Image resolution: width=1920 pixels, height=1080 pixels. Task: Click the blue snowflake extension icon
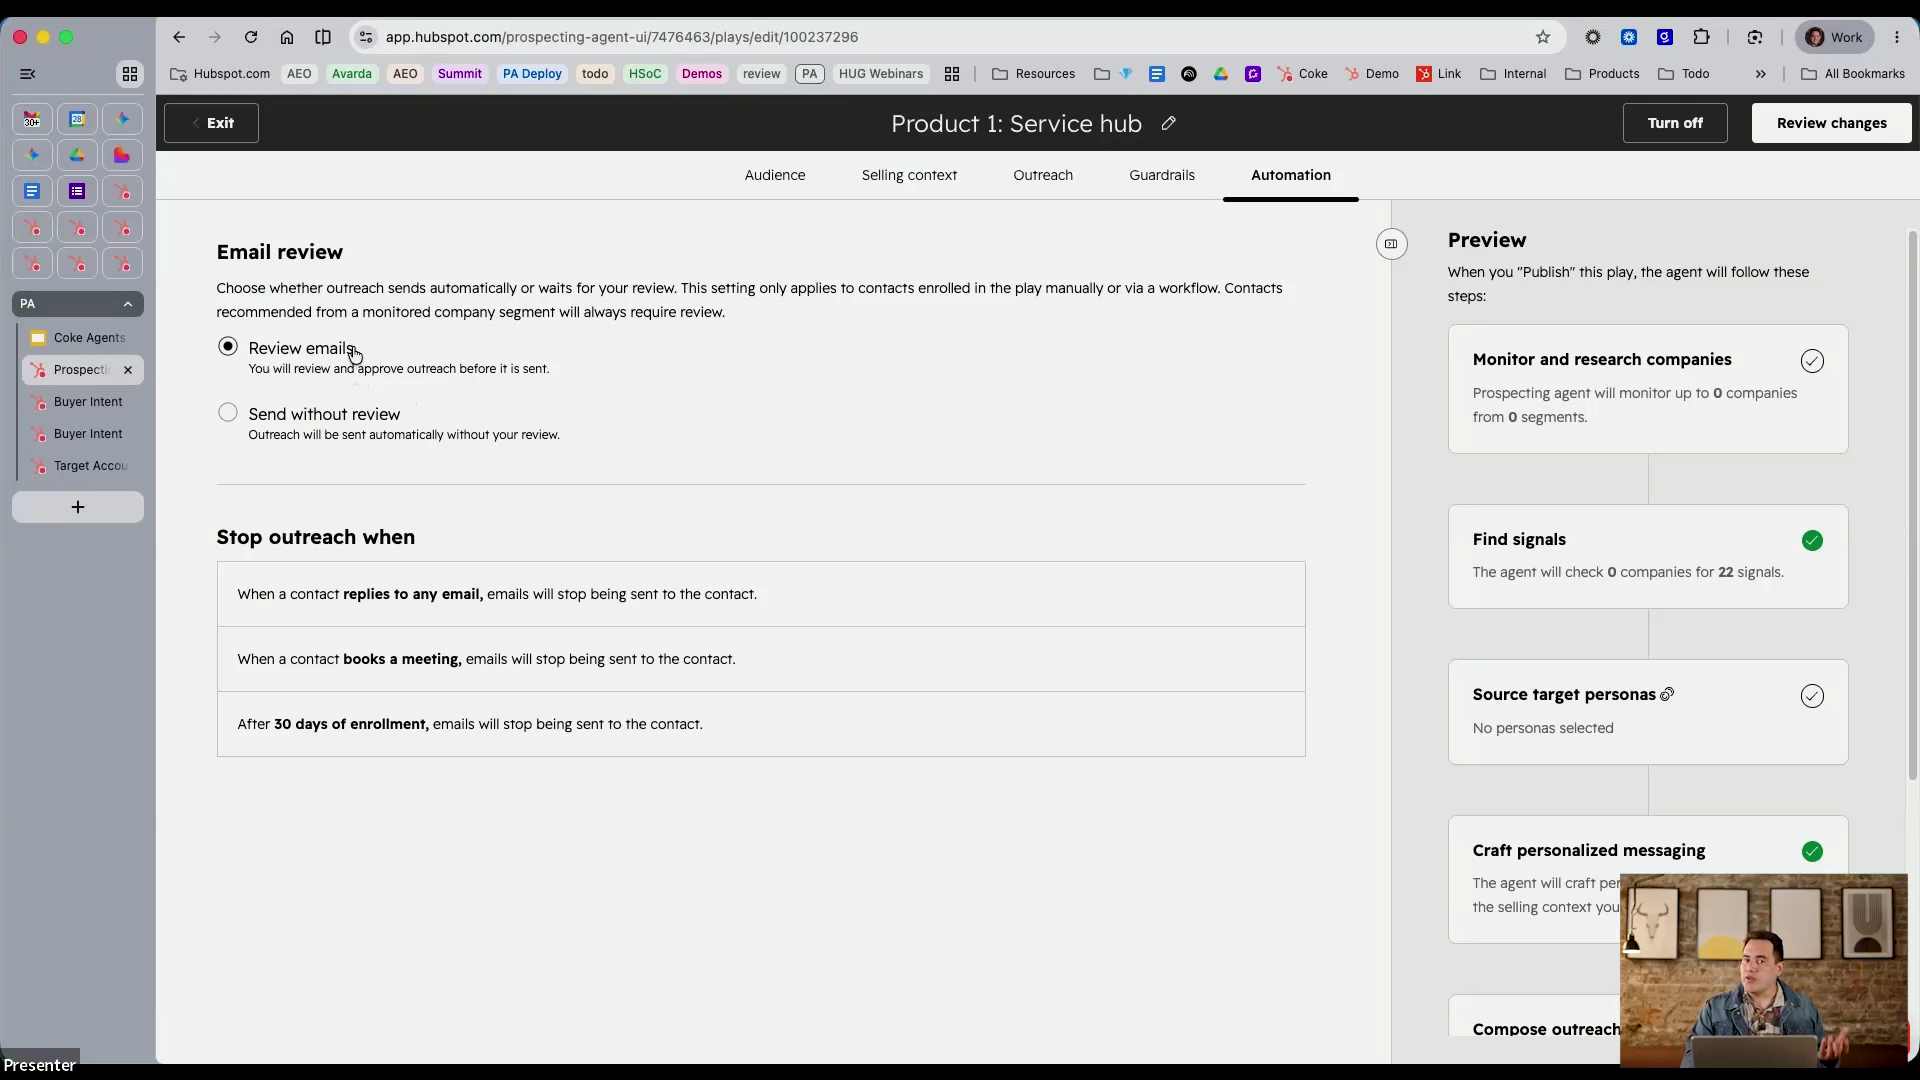pyautogui.click(x=1629, y=37)
